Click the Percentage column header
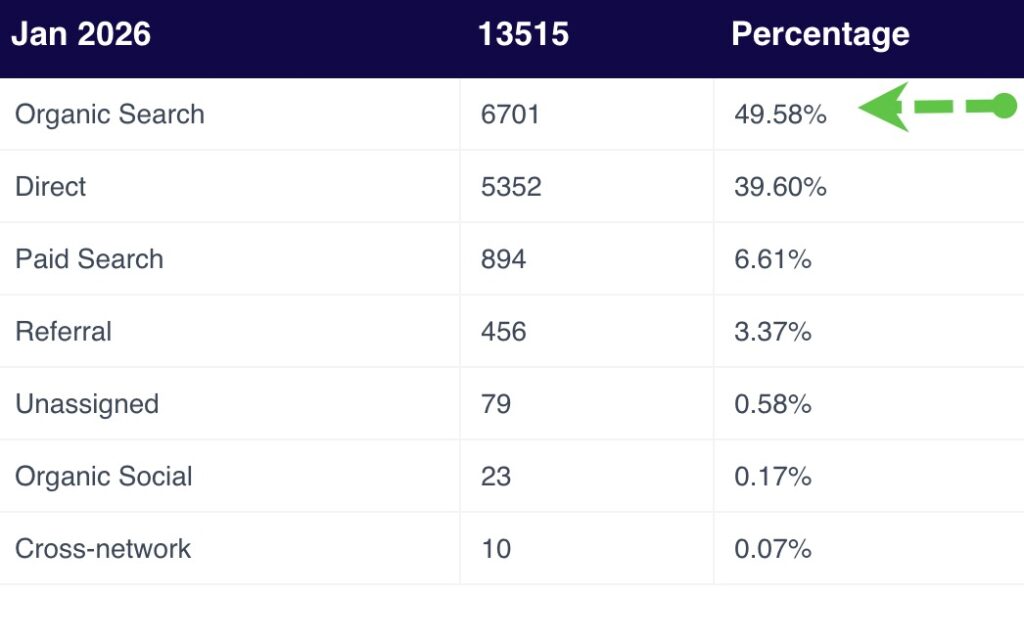Screen dimensions: 1024x642 820,35
